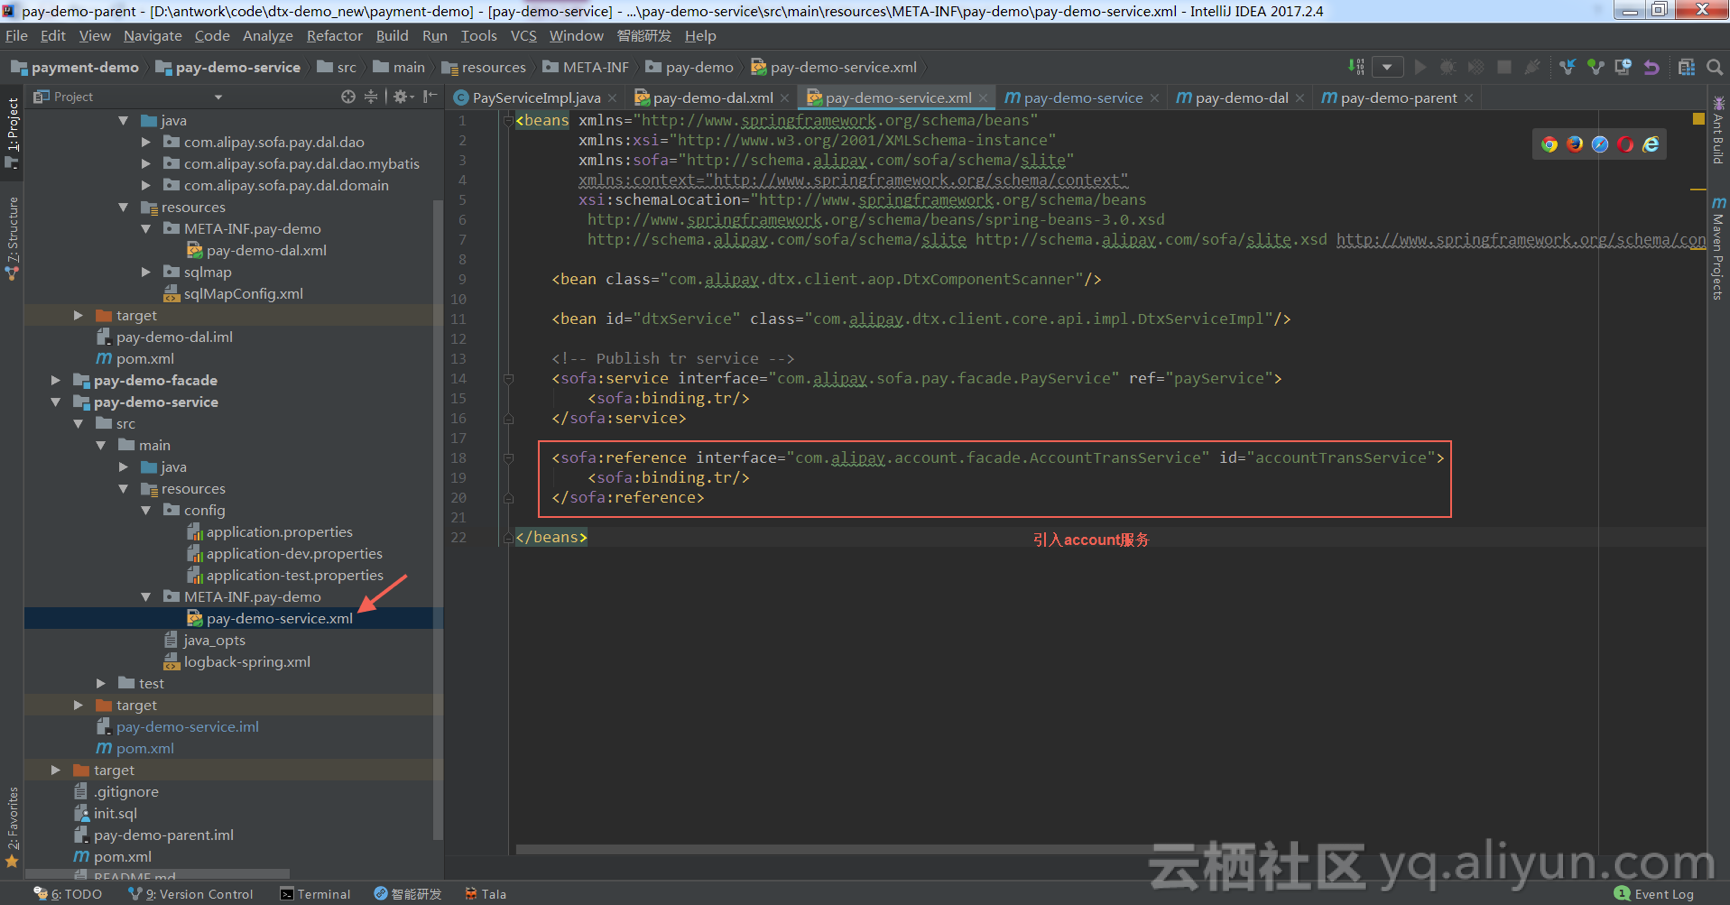Switch to the PayServiceImpl.java tab

pos(536,98)
